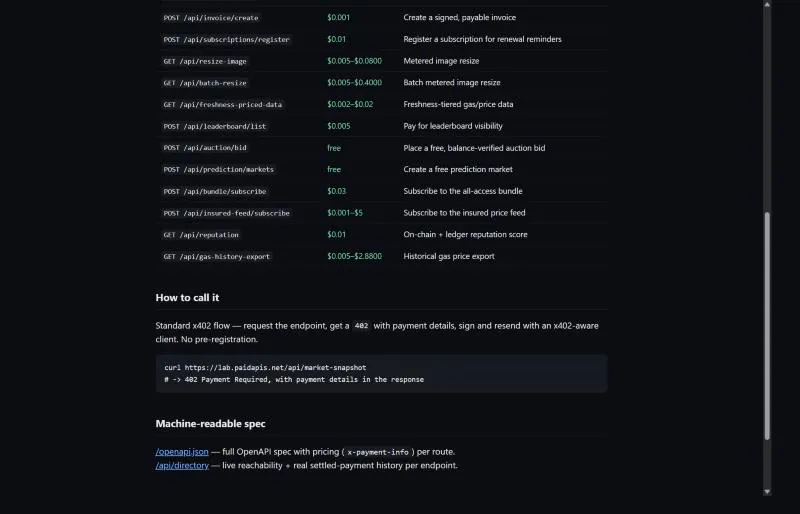The image size is (800, 514).
Task: Click the POST /api/subscriptions/register endpoint
Action: click(x=226, y=39)
